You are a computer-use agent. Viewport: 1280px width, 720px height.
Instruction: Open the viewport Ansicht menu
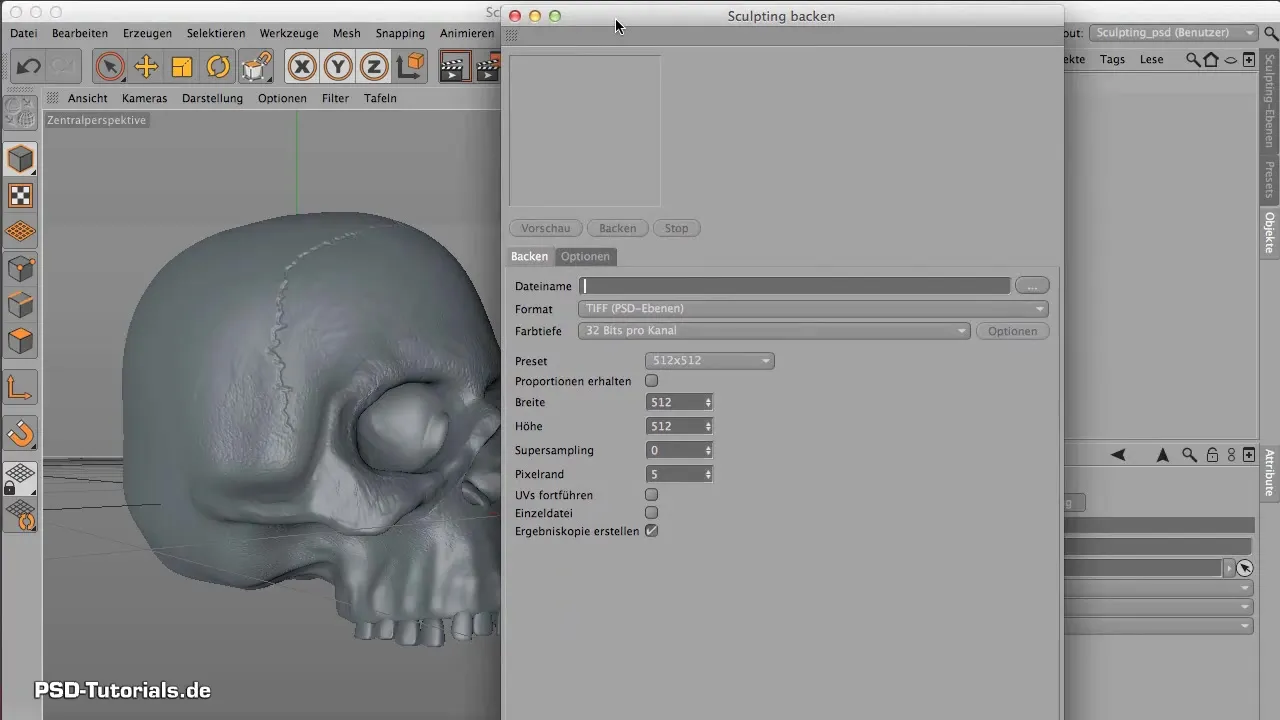click(x=88, y=98)
